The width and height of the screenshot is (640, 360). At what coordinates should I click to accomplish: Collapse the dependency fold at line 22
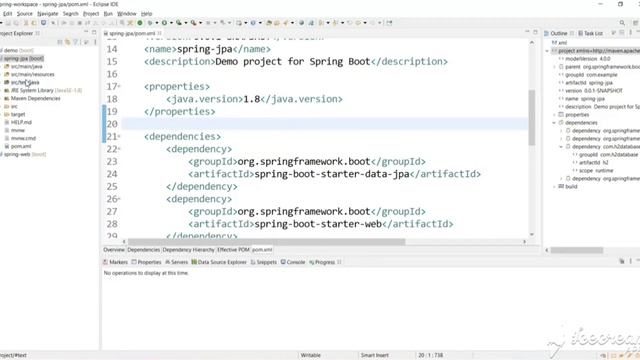pos(119,149)
